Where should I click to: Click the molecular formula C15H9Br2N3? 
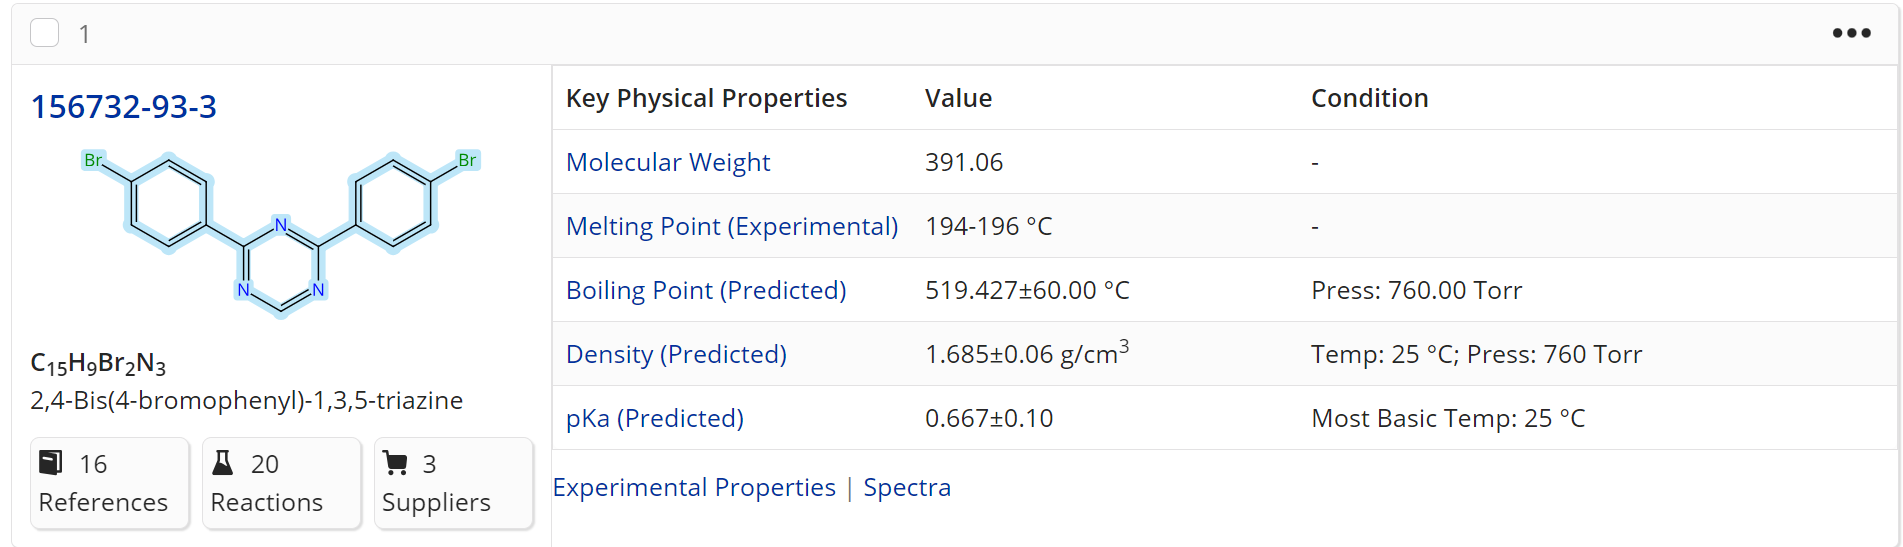coord(98,364)
